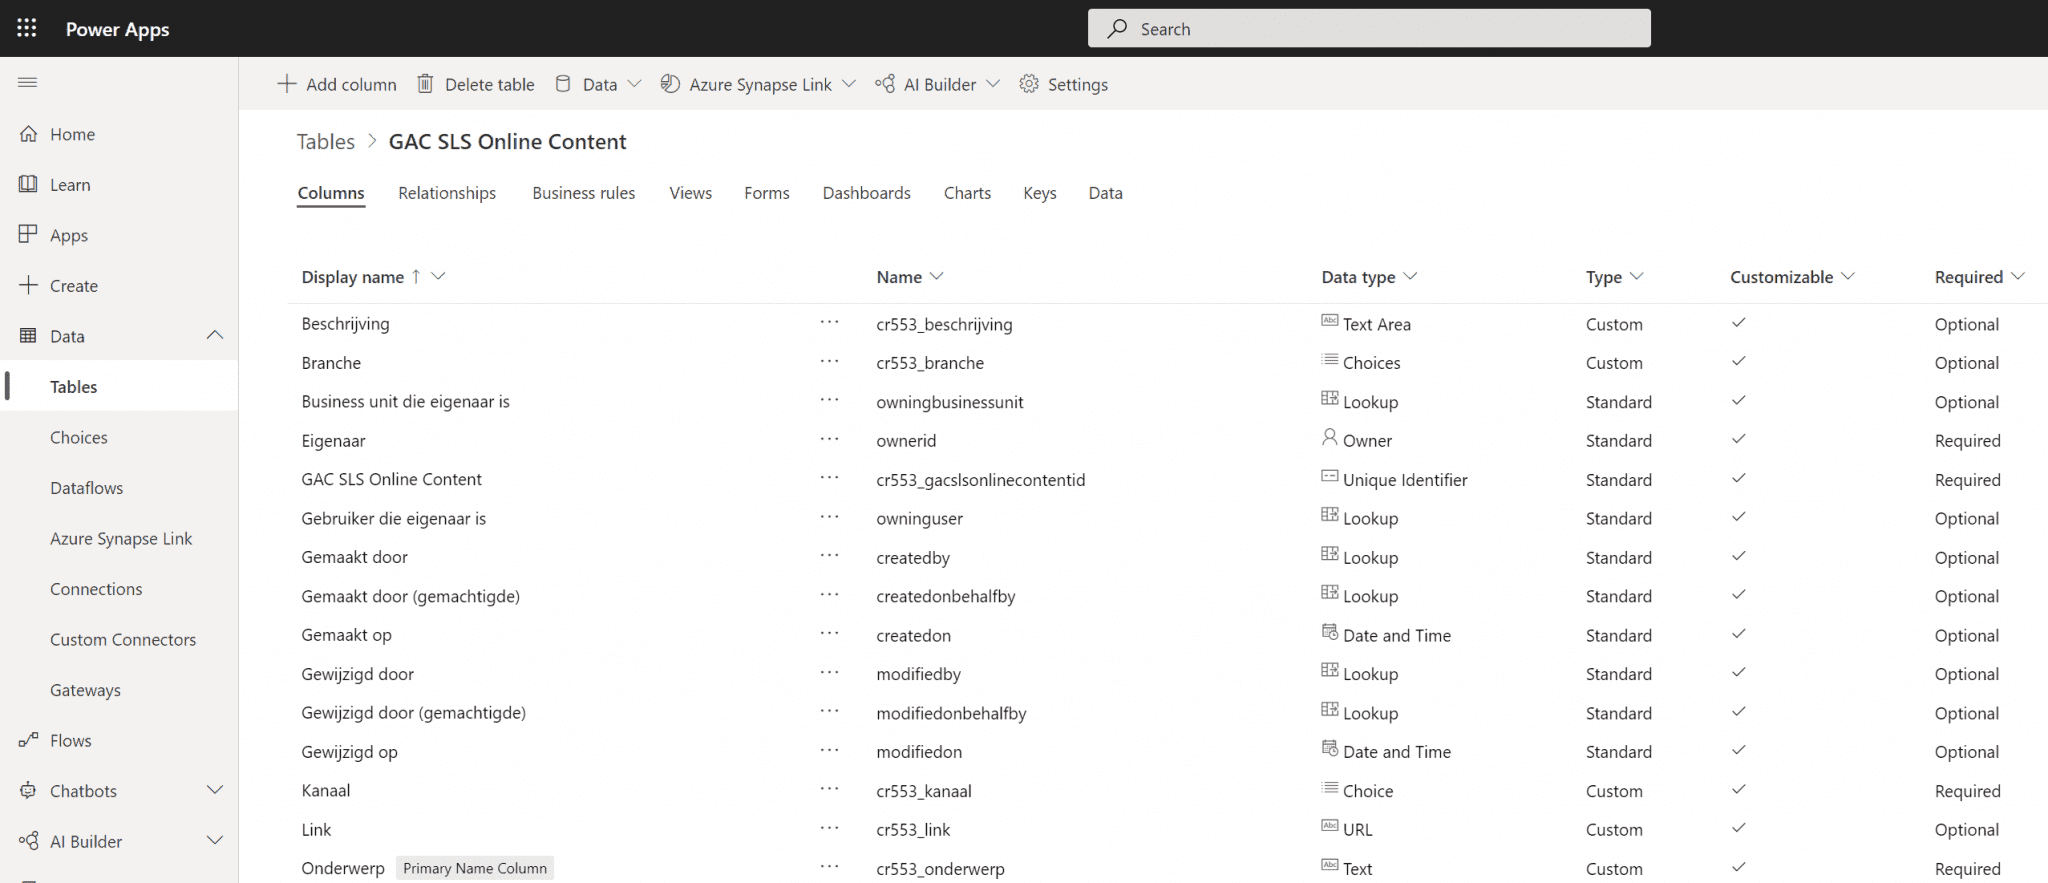This screenshot has height=883, width=2048.
Task: Click the Delete table trash icon
Action: pos(425,84)
